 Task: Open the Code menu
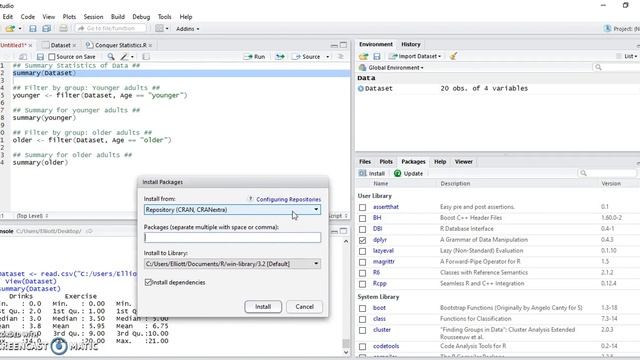click(28, 17)
